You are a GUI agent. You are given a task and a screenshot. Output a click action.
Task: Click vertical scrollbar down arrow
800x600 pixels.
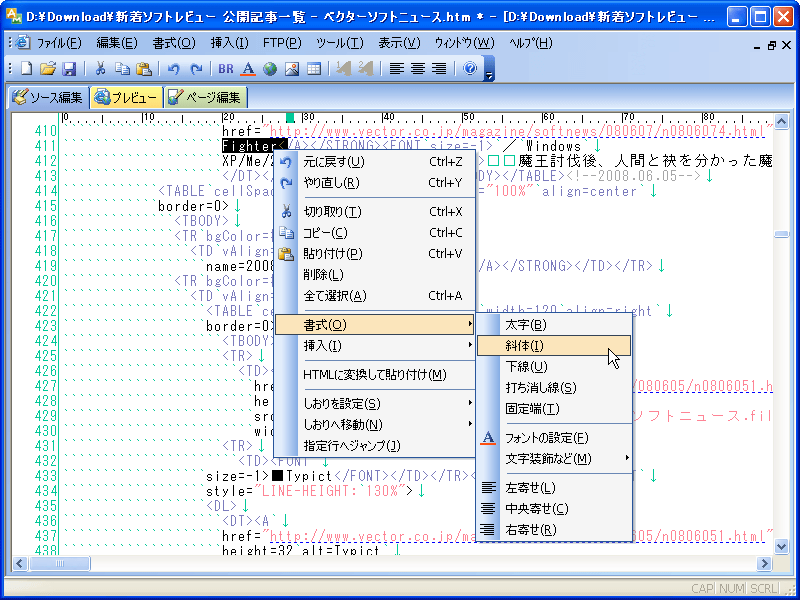click(x=781, y=547)
